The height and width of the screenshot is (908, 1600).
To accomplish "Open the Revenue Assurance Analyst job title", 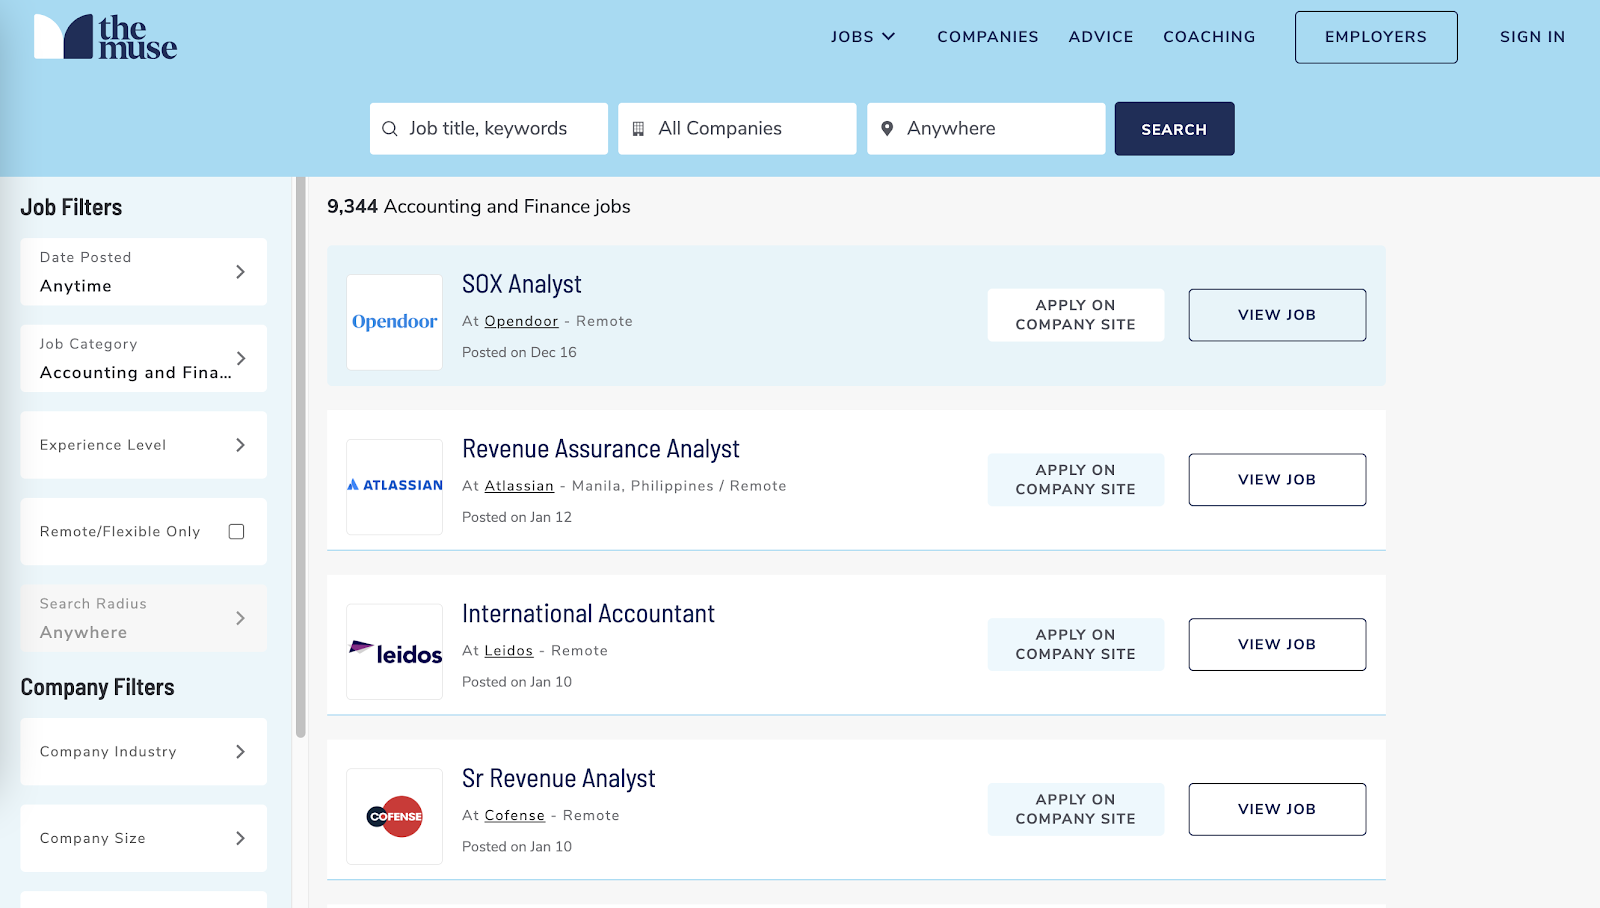I will [x=601, y=450].
